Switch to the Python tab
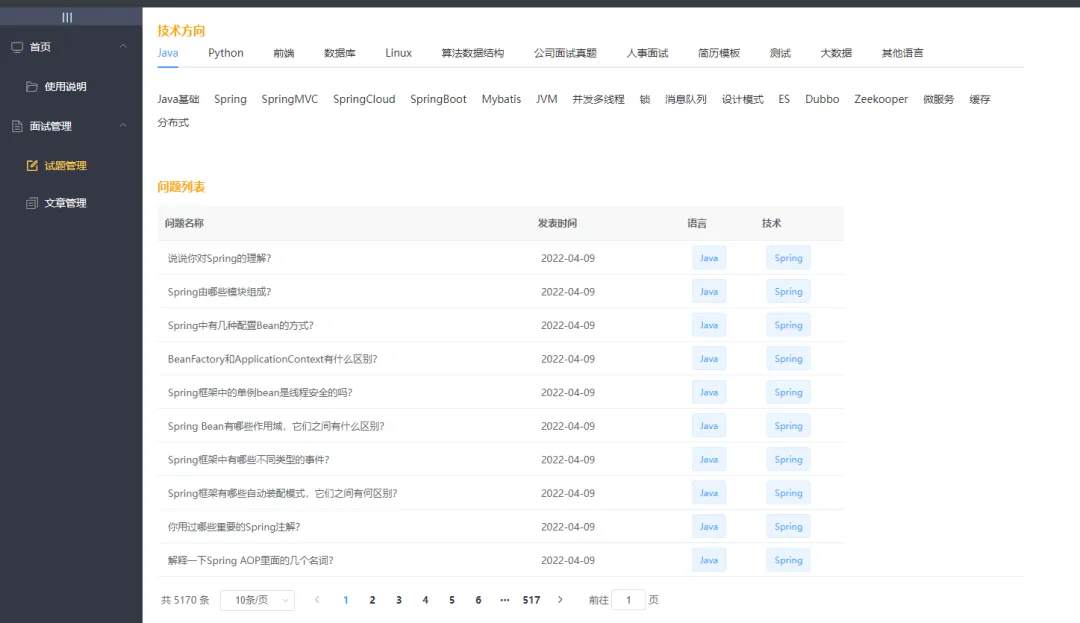Screen dimensions: 1080x623 click(226, 53)
